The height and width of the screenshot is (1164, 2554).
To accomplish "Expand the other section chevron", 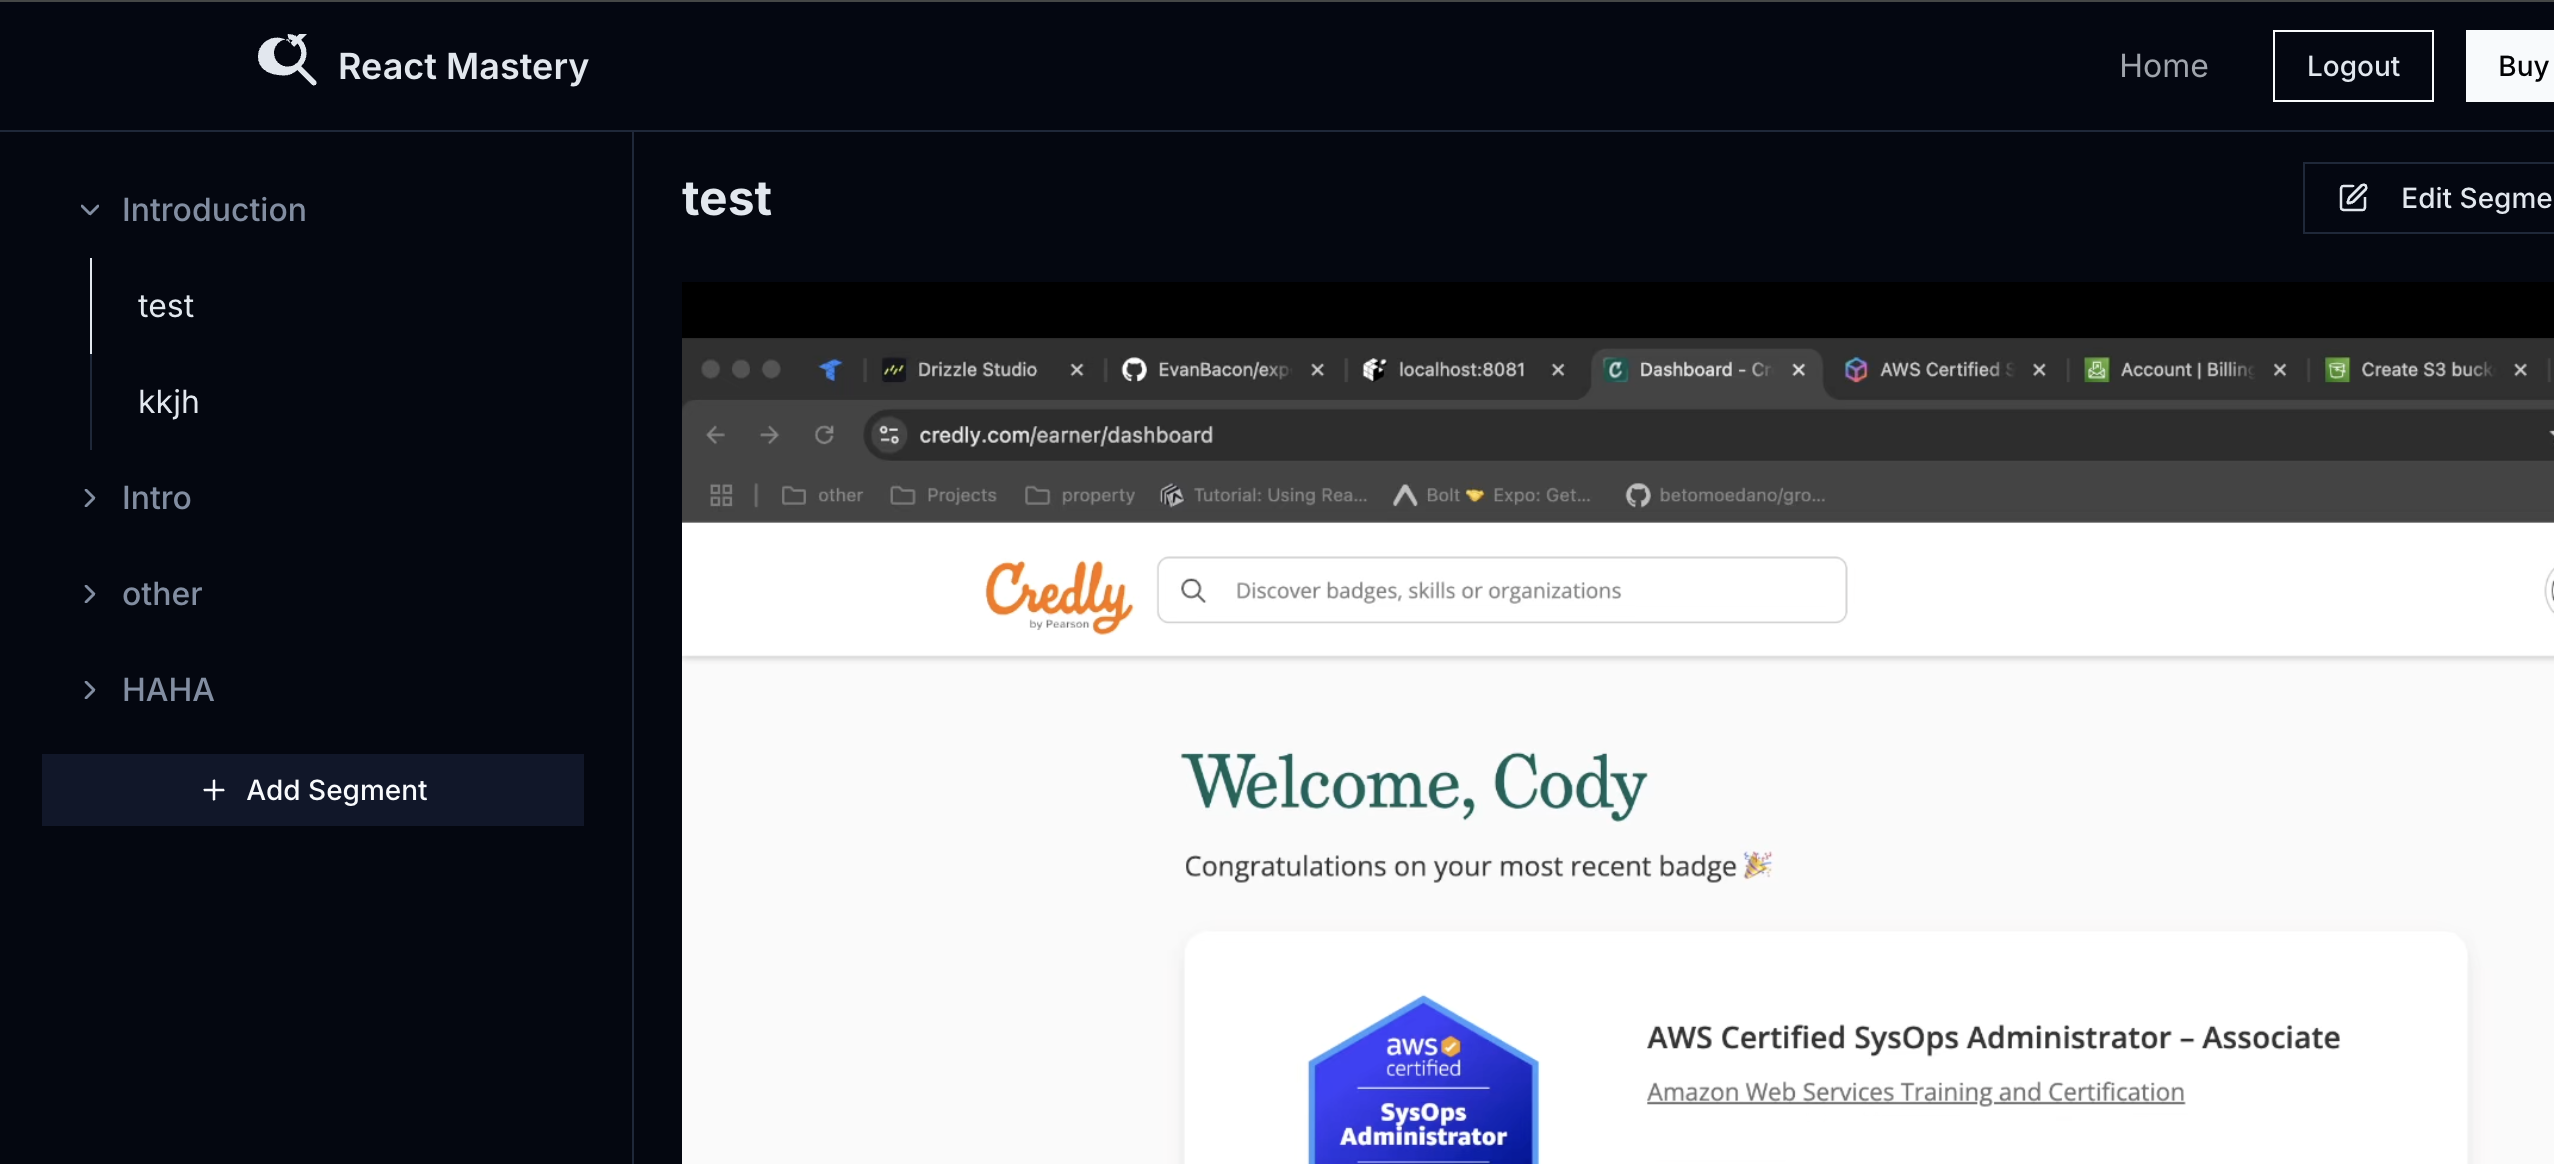I will (90, 594).
